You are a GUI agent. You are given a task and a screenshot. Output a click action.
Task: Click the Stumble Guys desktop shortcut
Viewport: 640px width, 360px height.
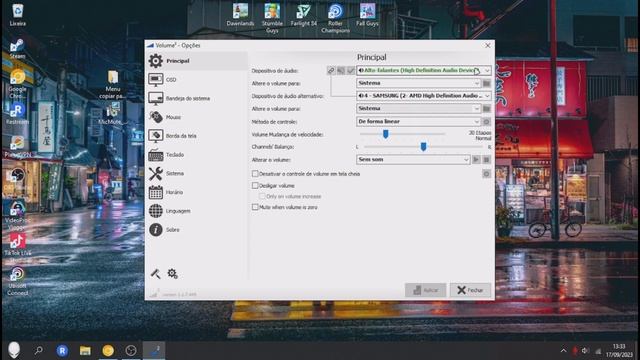click(x=272, y=18)
